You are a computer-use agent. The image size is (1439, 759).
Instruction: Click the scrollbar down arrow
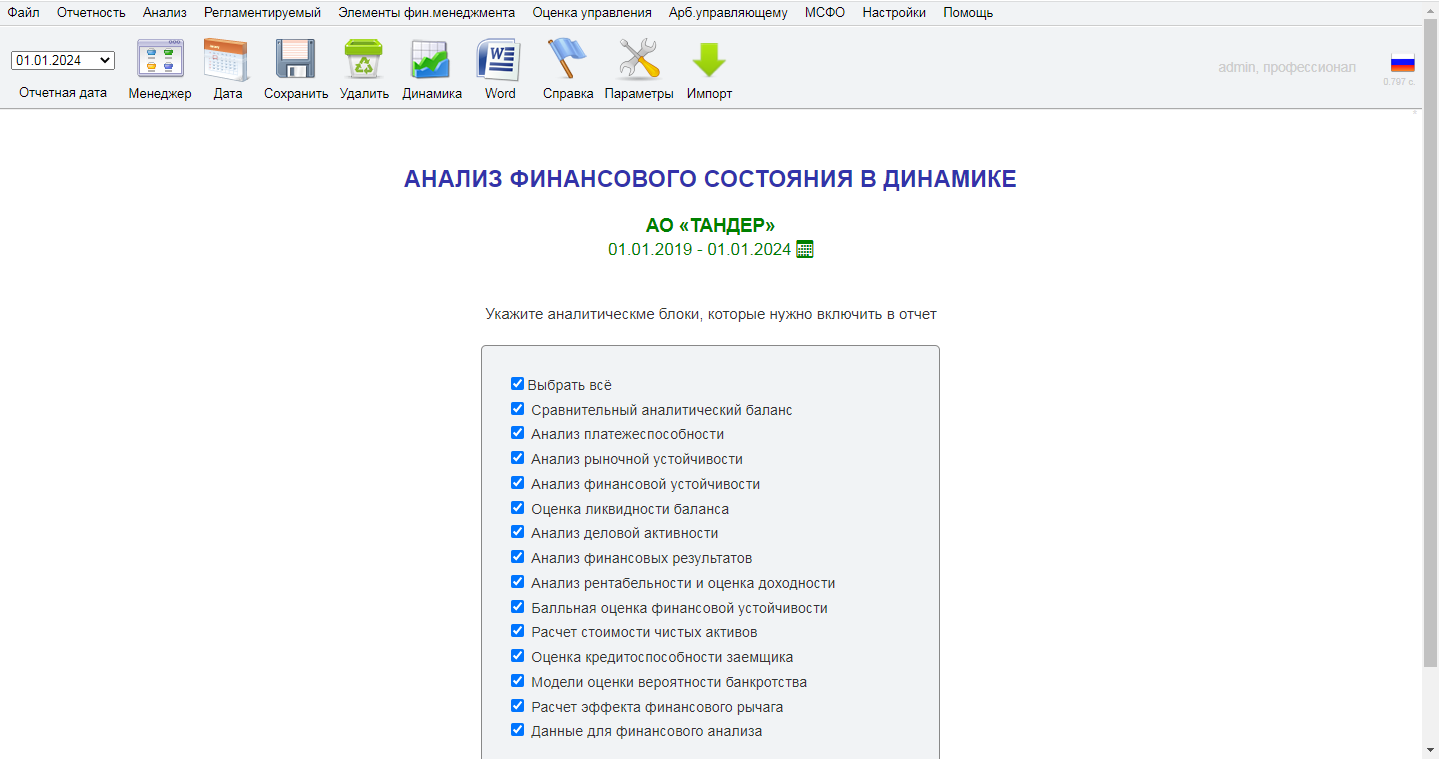[1431, 750]
